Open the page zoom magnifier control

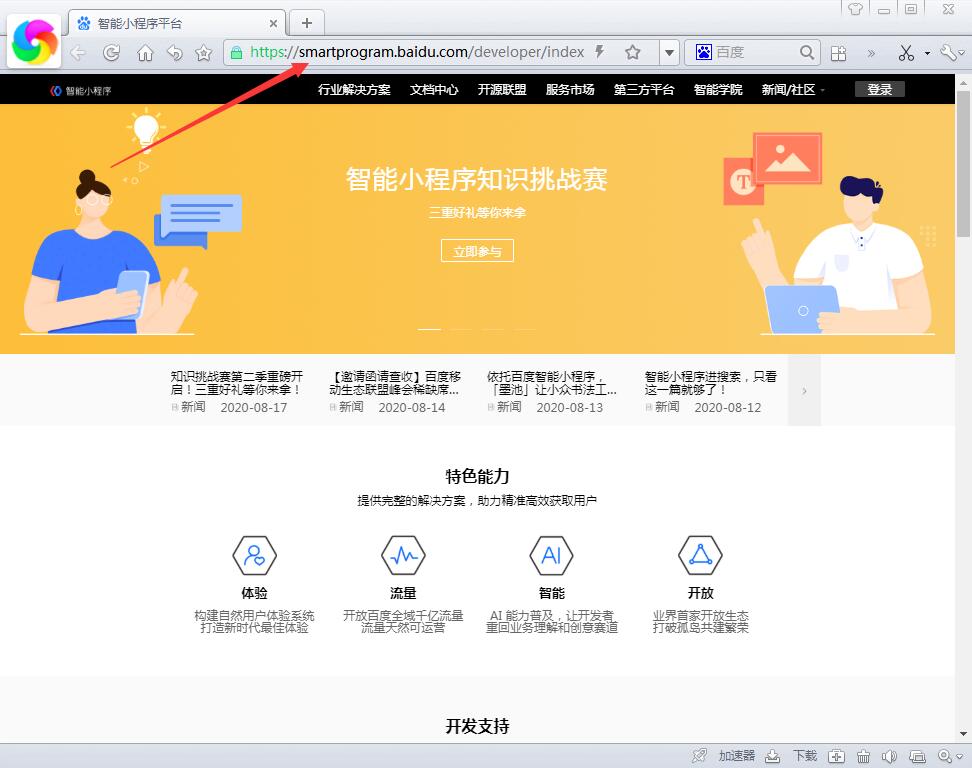point(945,756)
